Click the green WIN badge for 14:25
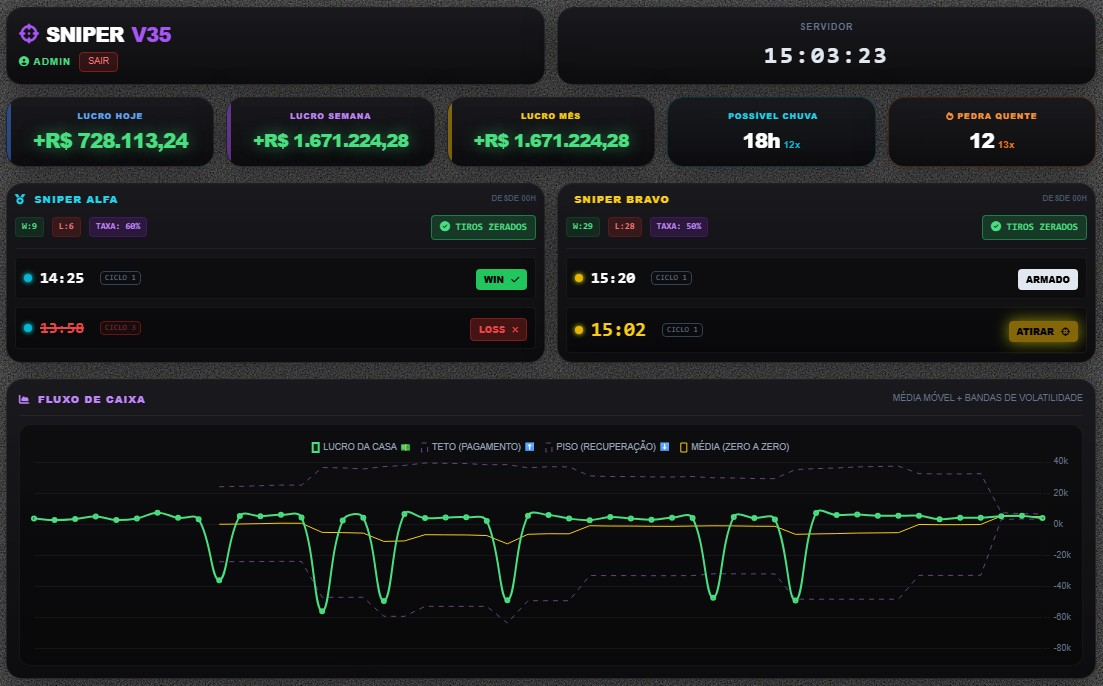This screenshot has width=1103, height=686. tap(501, 279)
